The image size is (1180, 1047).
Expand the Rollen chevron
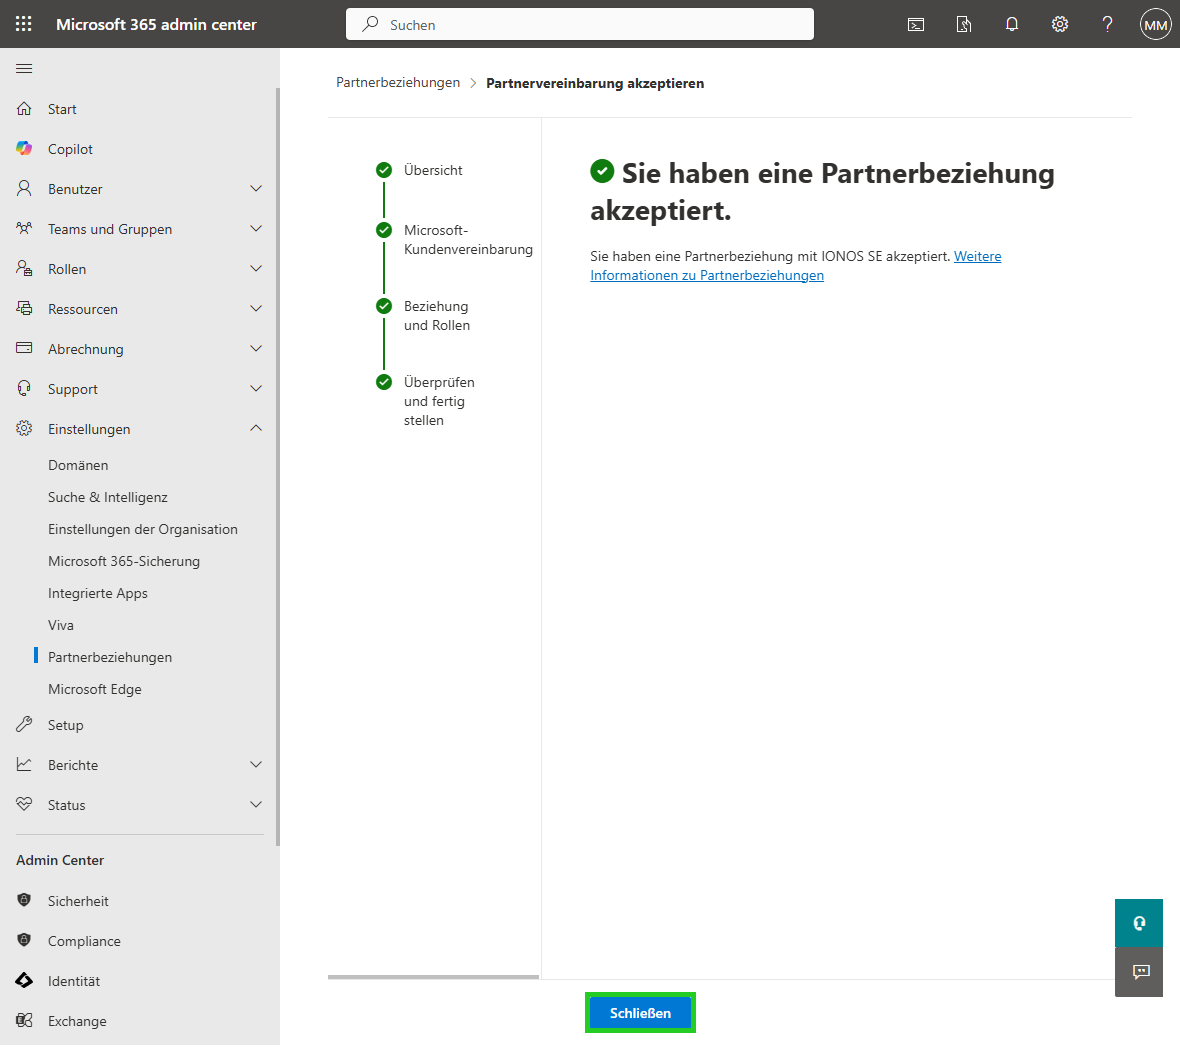[x=256, y=269]
